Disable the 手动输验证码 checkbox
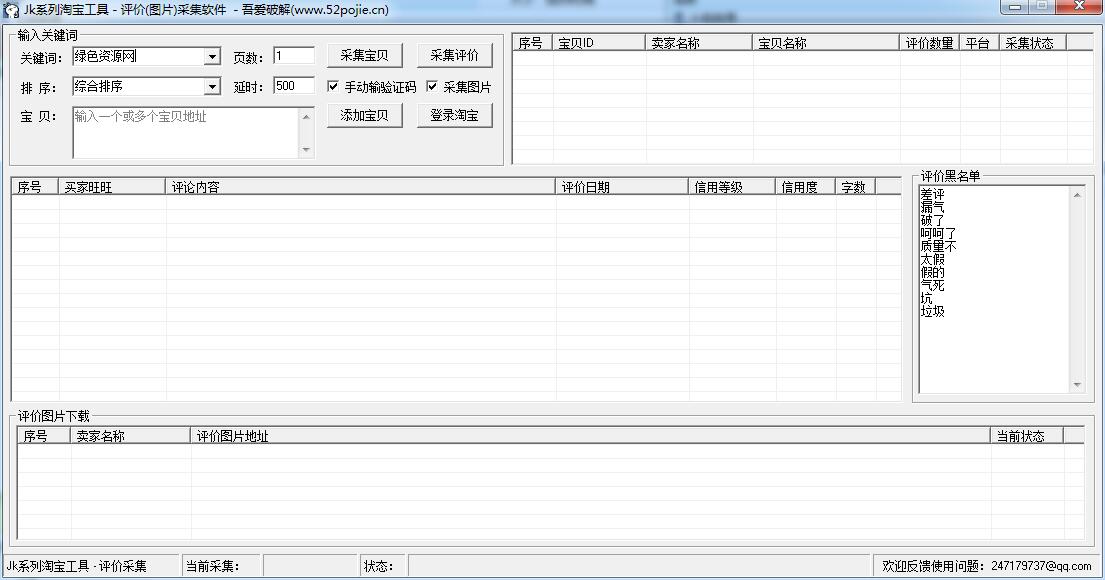Viewport: 1105px width, 580px height. click(x=334, y=86)
